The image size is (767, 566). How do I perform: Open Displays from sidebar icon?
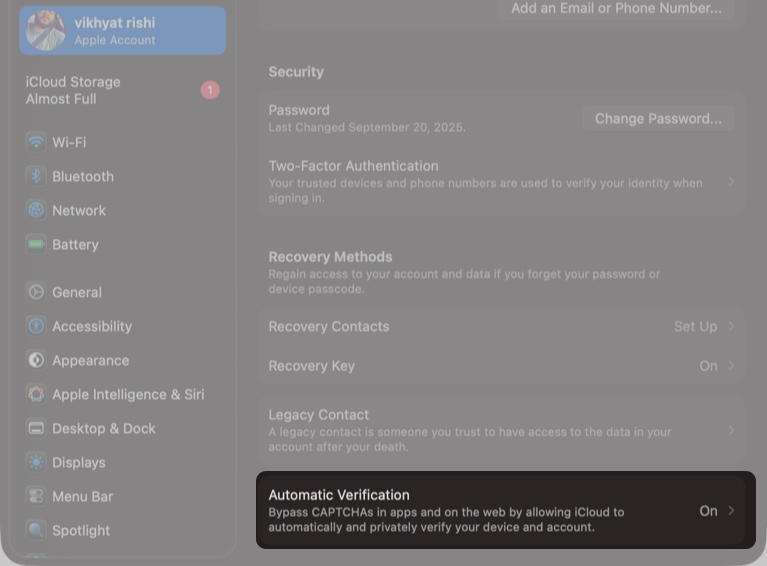(36, 462)
